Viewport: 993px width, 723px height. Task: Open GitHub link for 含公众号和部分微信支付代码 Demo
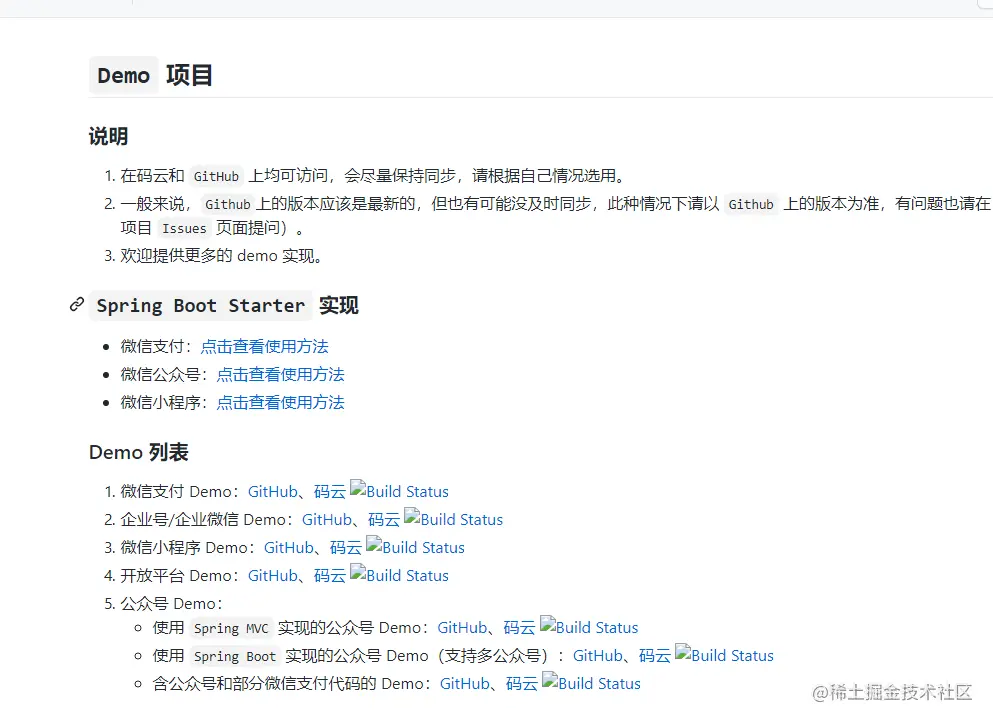(x=465, y=684)
